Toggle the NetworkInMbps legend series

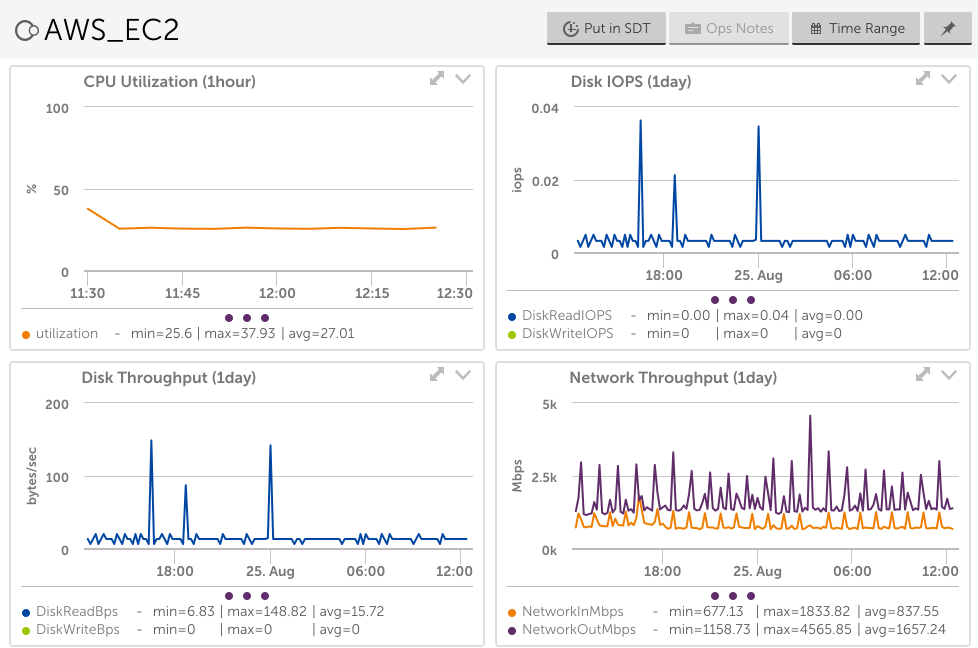(573, 611)
